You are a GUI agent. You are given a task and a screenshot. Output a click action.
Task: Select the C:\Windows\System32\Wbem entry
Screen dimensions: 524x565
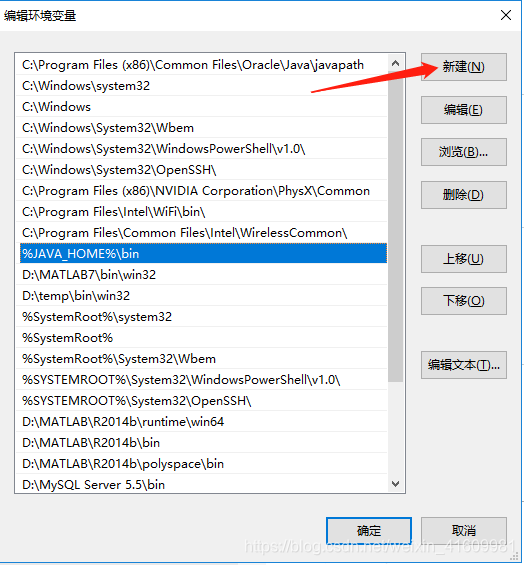click(201, 128)
